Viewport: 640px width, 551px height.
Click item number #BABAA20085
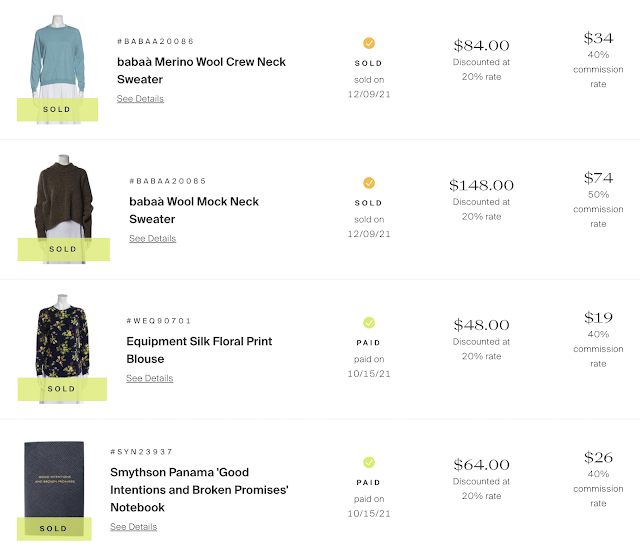[167, 181]
